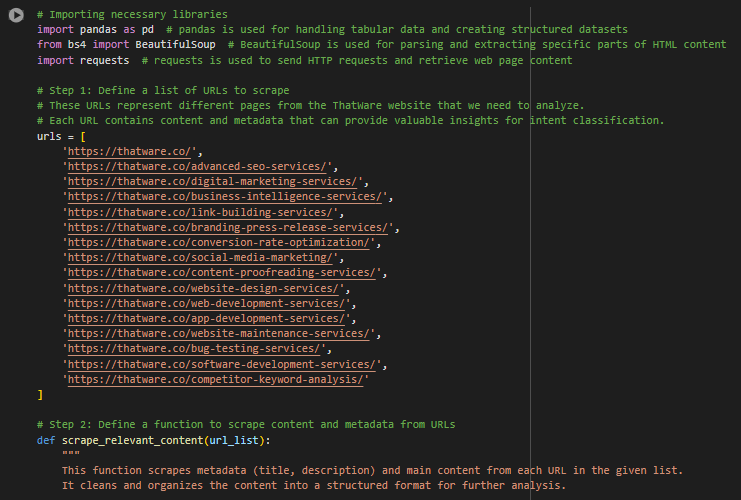741x500 pixels.
Task: Open the digital-marketing-services URL
Action: coord(212,181)
